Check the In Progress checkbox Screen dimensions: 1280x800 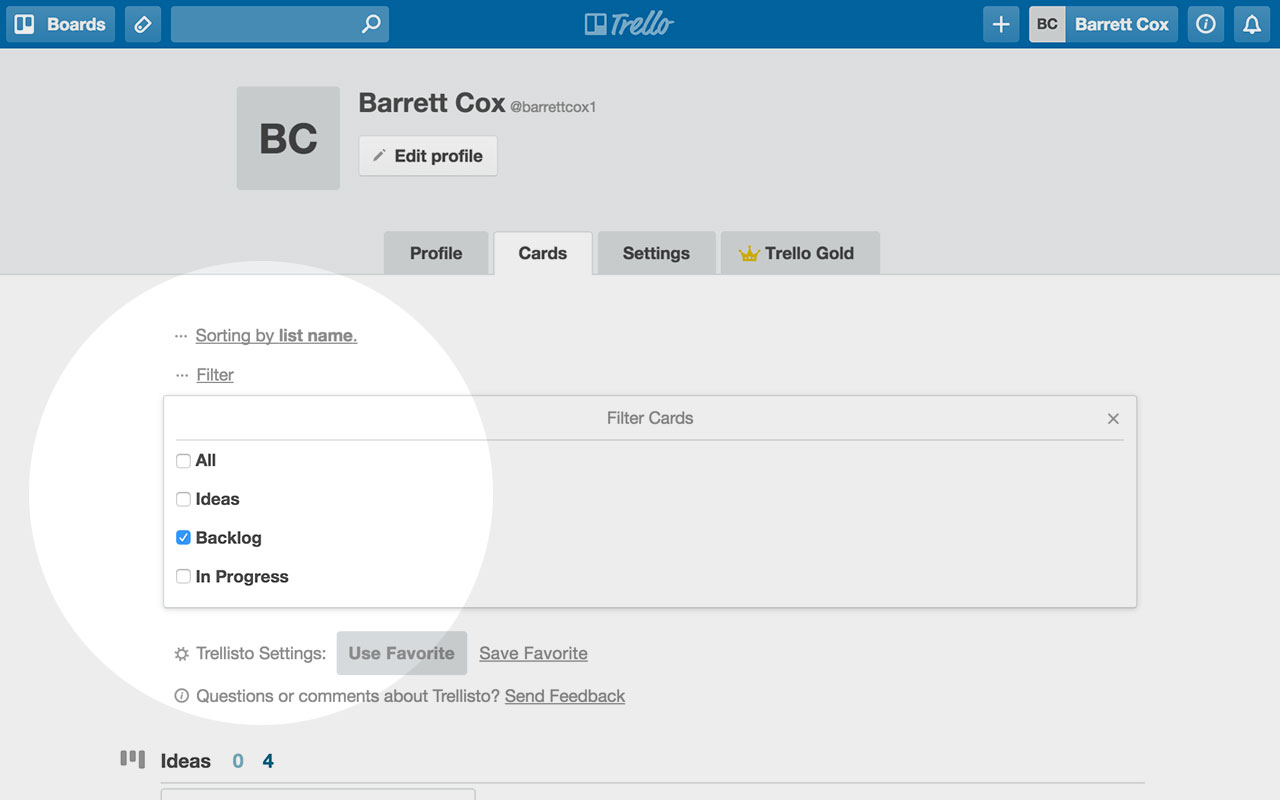[x=183, y=577]
